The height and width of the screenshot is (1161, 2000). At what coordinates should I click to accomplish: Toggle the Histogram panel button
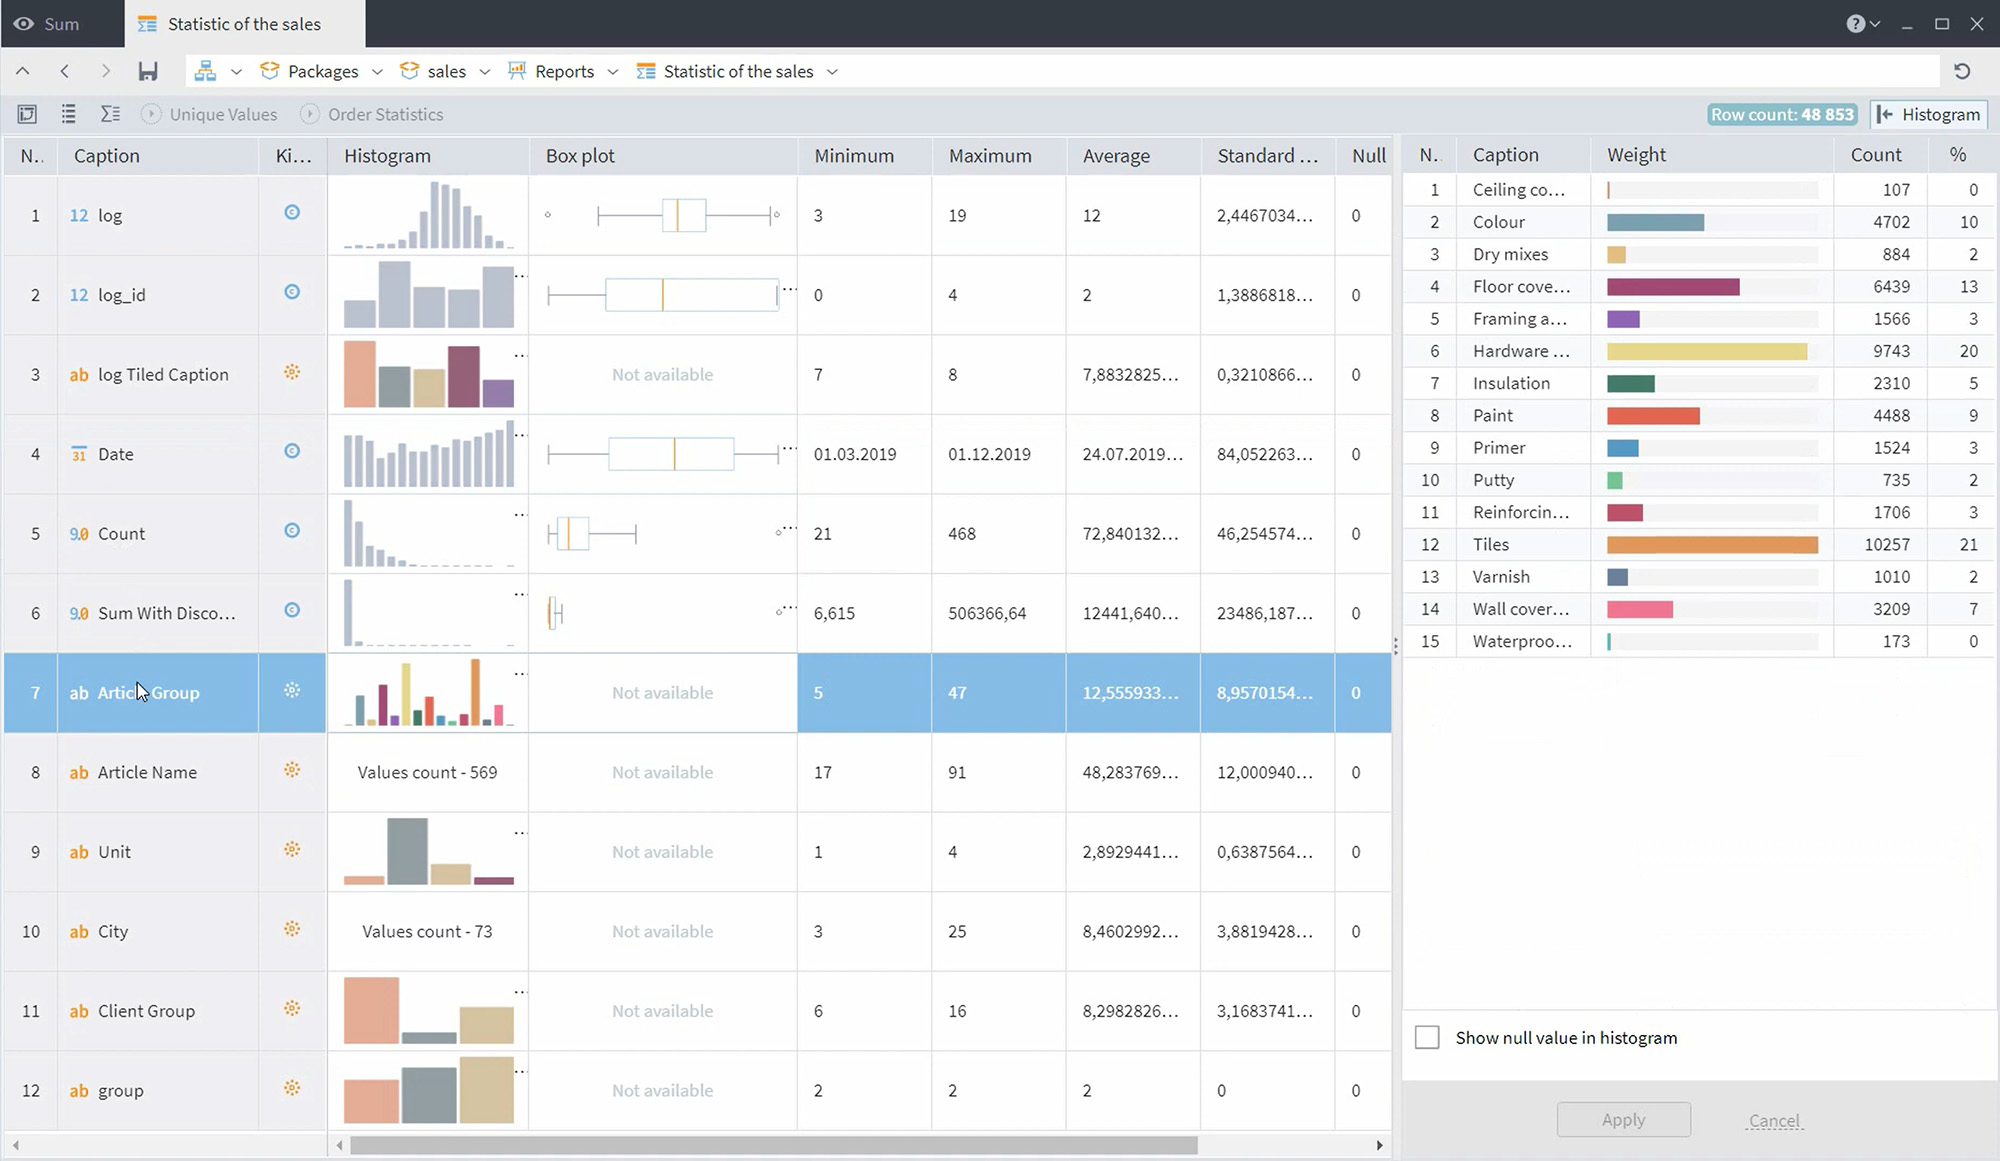(x=1928, y=114)
